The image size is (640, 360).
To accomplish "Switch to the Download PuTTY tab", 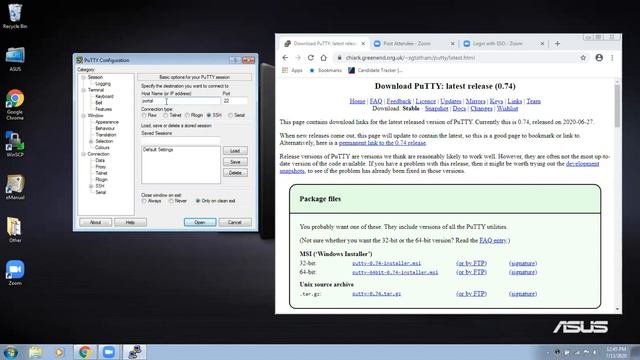I will tap(324, 43).
